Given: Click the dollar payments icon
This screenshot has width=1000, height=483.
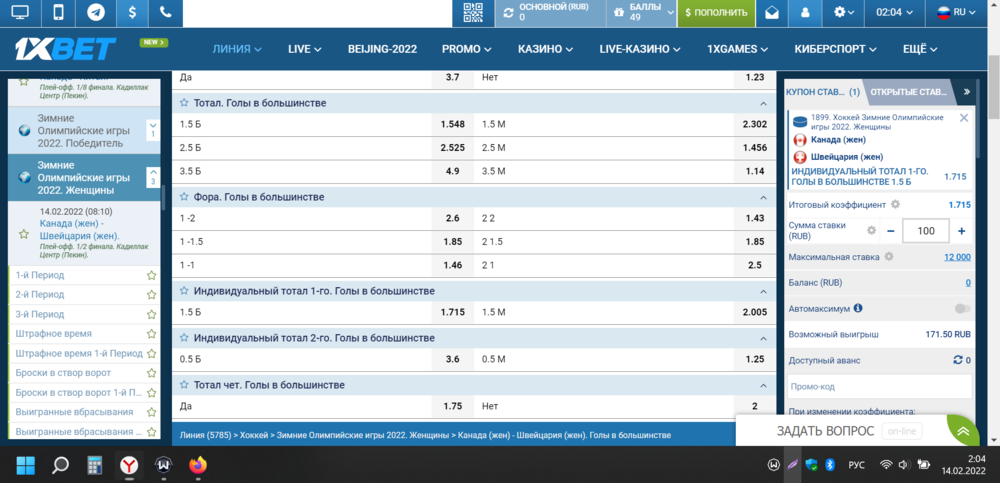Looking at the screenshot, I should 131,13.
